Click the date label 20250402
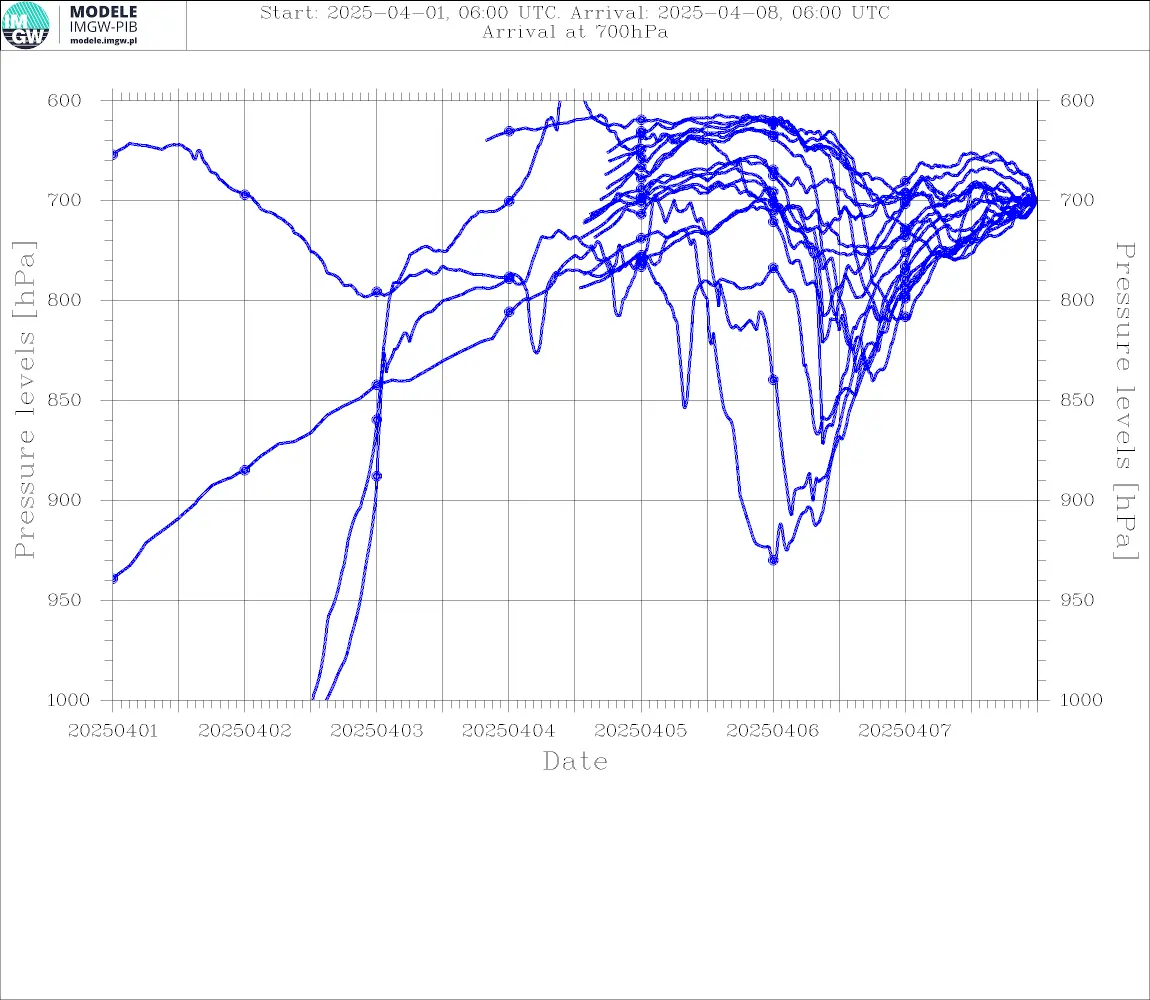 [x=245, y=731]
